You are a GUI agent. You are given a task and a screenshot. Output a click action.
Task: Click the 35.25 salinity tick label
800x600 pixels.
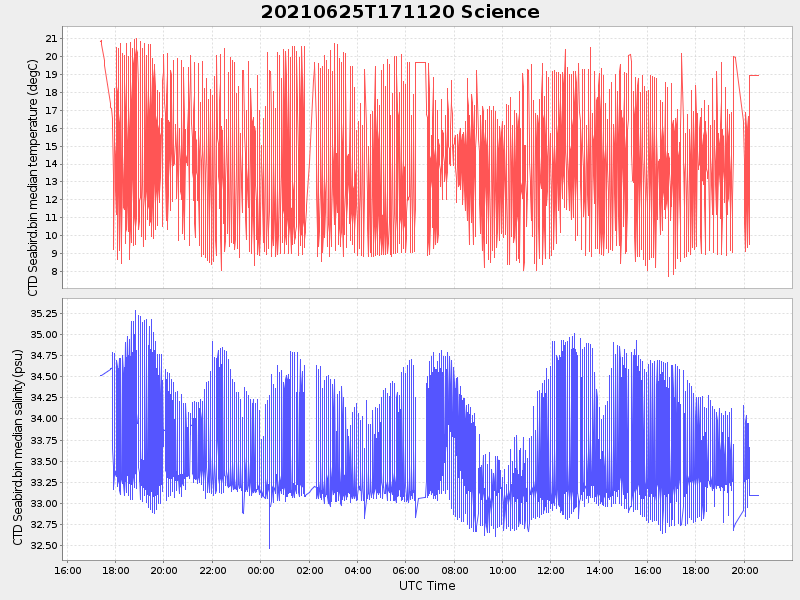pyautogui.click(x=43, y=313)
